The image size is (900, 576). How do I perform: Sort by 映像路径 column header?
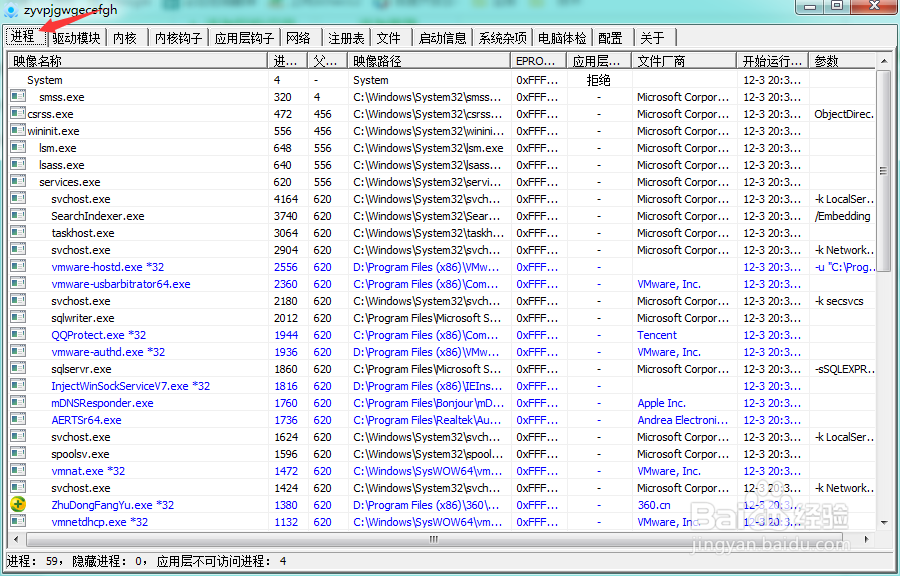tap(429, 61)
